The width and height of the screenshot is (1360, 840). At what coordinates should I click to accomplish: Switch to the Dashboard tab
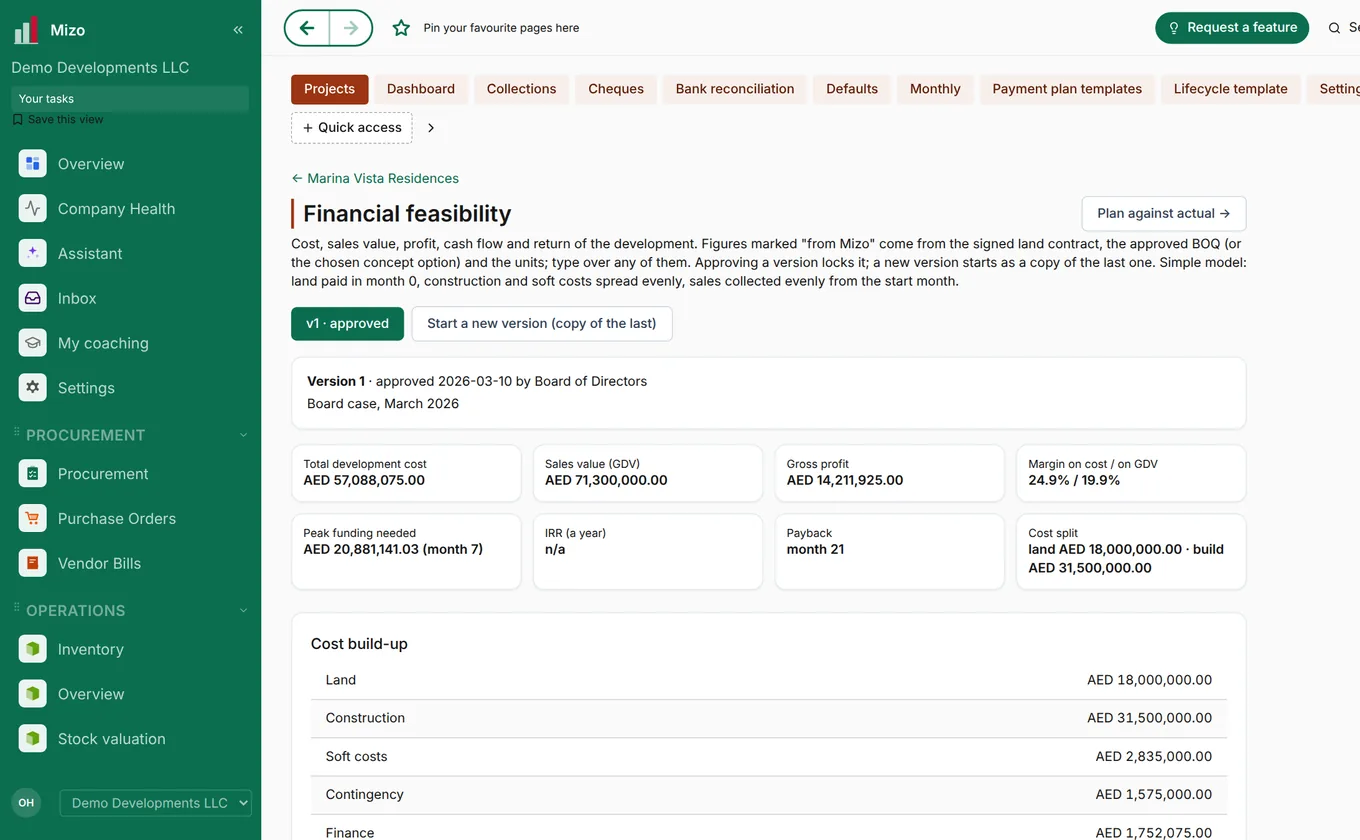(x=421, y=89)
